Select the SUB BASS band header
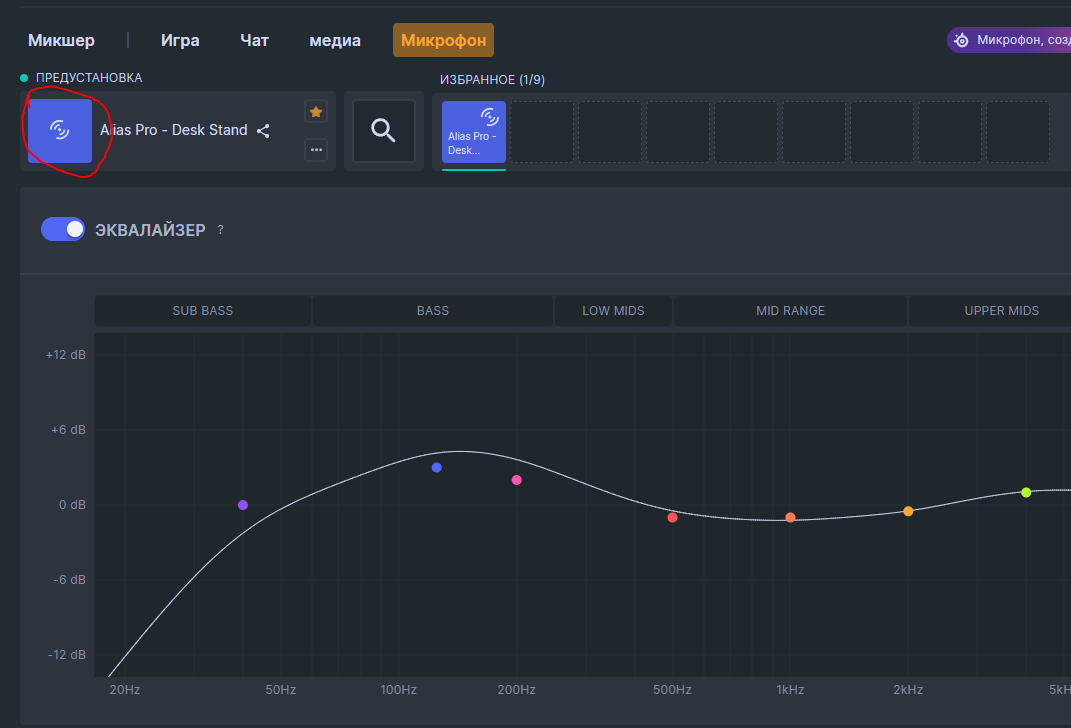Viewport: 1071px width, 728px height. click(x=203, y=311)
